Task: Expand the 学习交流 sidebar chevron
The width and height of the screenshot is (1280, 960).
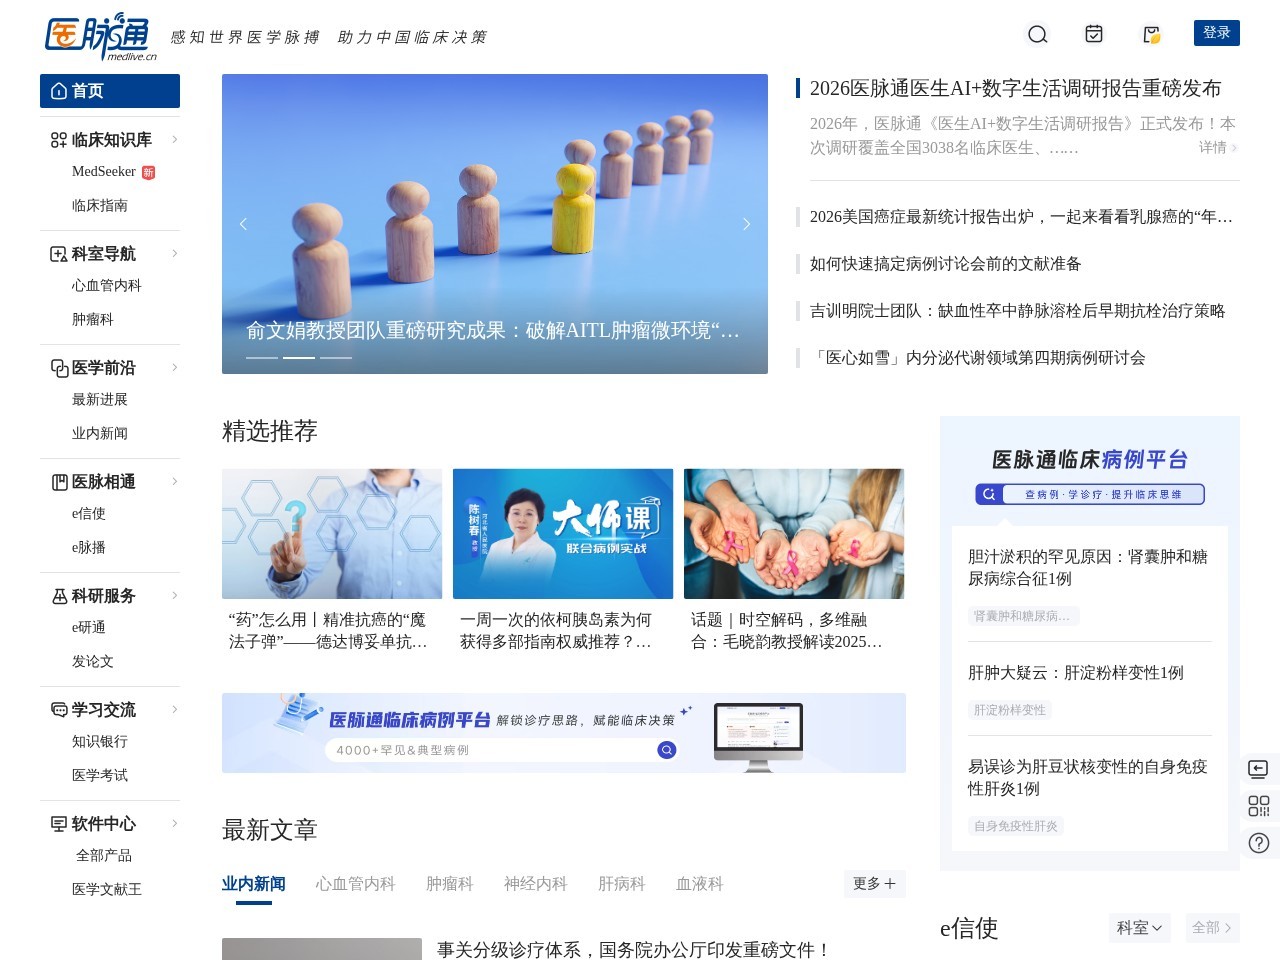Action: pyautogui.click(x=176, y=710)
